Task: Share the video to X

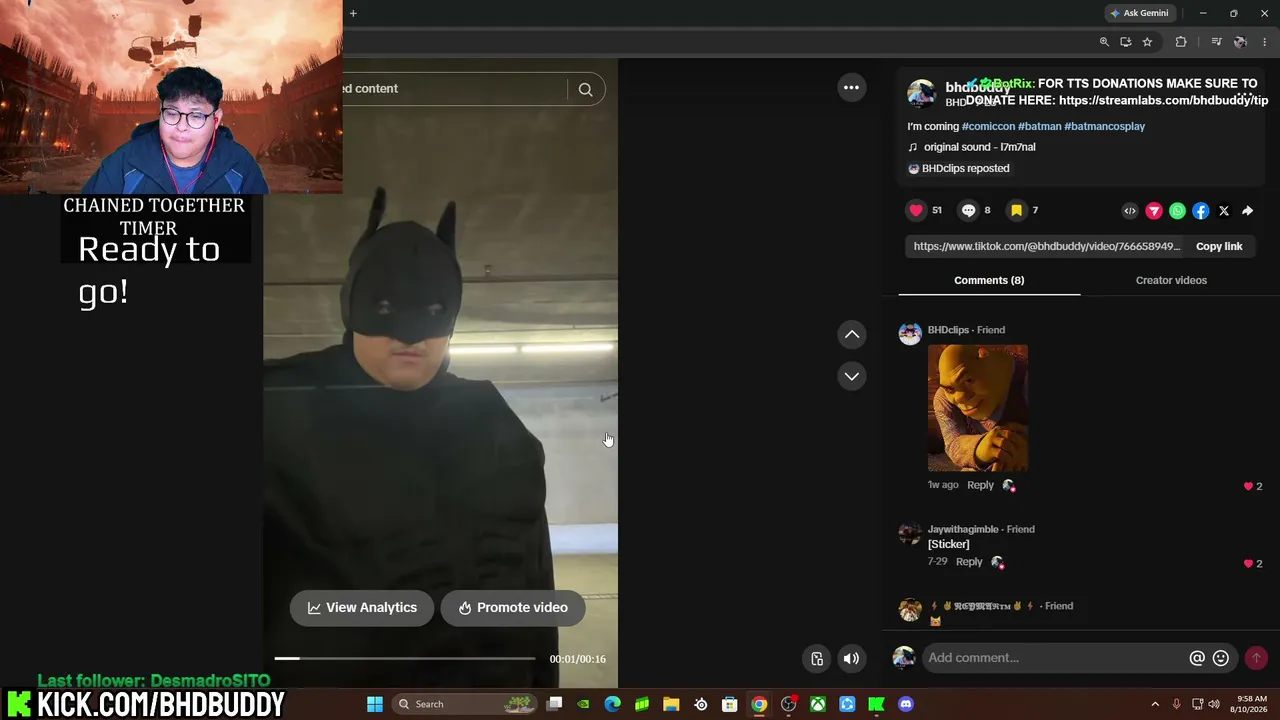Action: tap(1224, 211)
